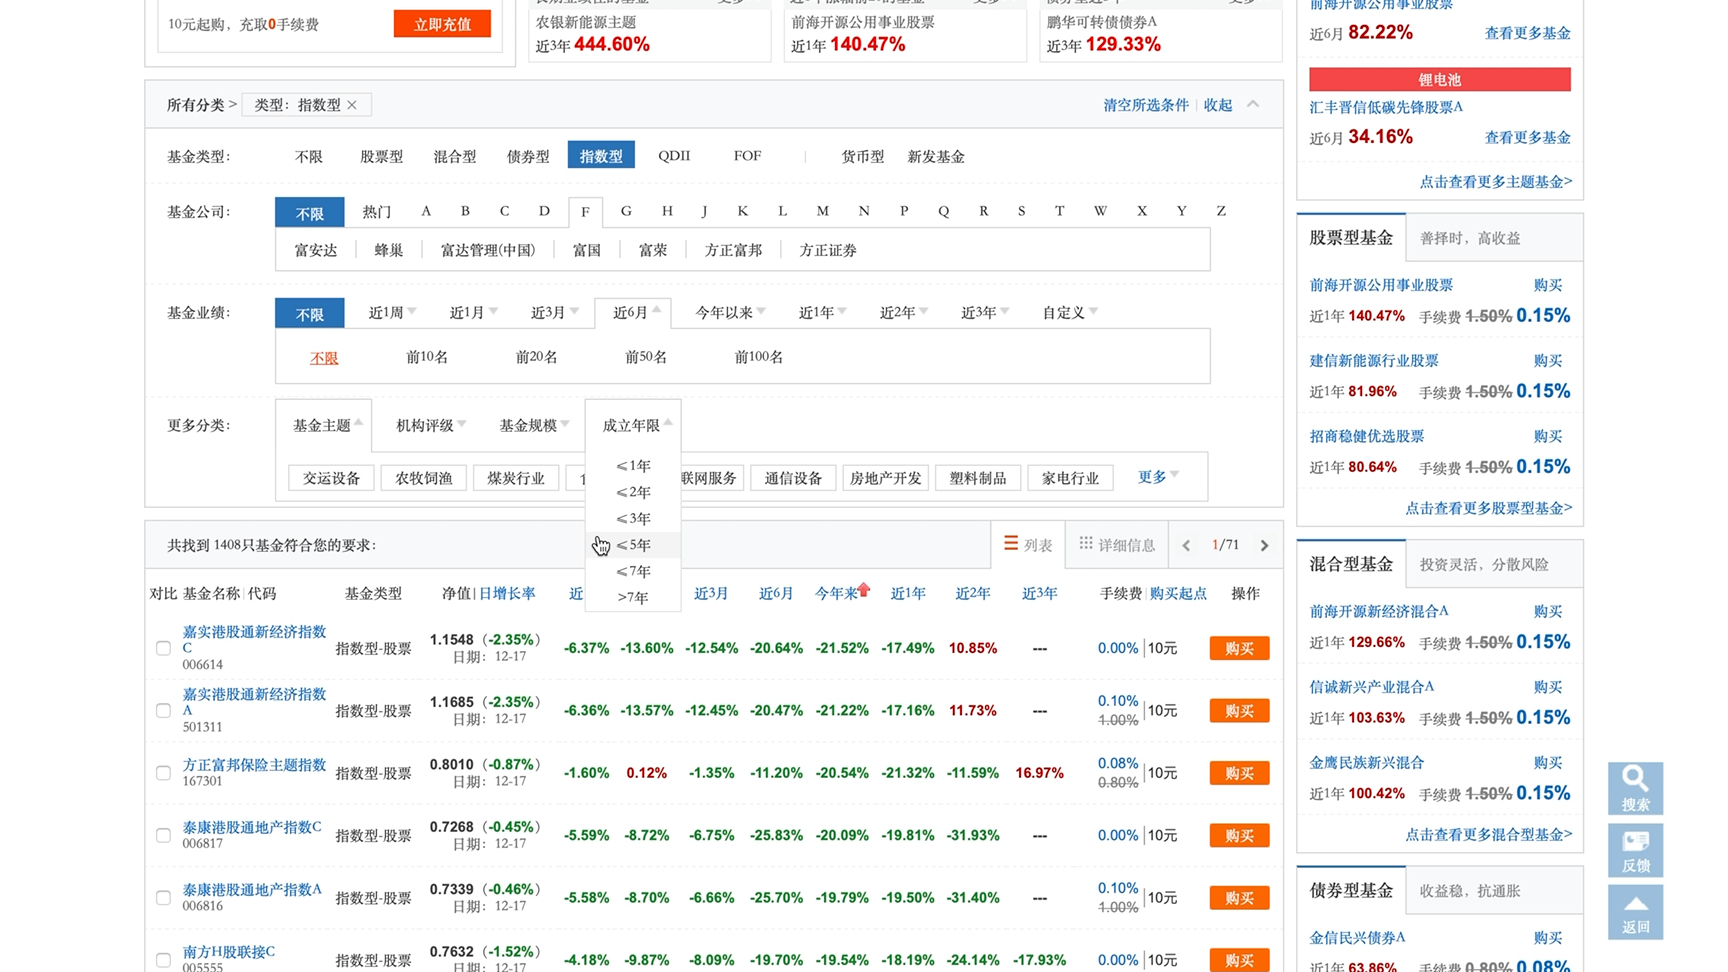This screenshot has height=972, width=1728.
Task: Open 基金规模 dropdown
Action: pyautogui.click(x=534, y=425)
